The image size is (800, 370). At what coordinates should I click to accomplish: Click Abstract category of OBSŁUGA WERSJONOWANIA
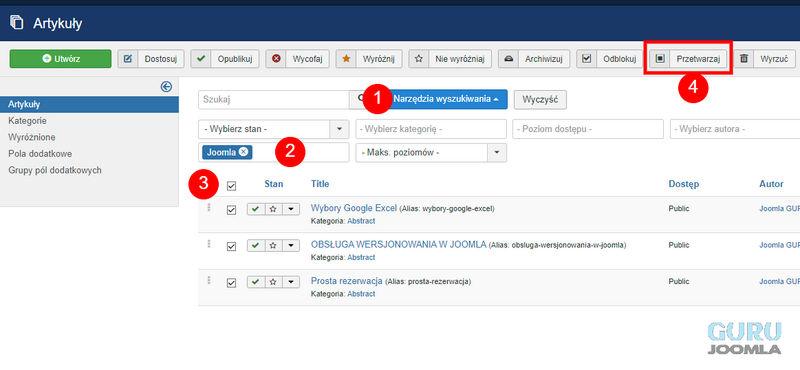click(x=361, y=257)
